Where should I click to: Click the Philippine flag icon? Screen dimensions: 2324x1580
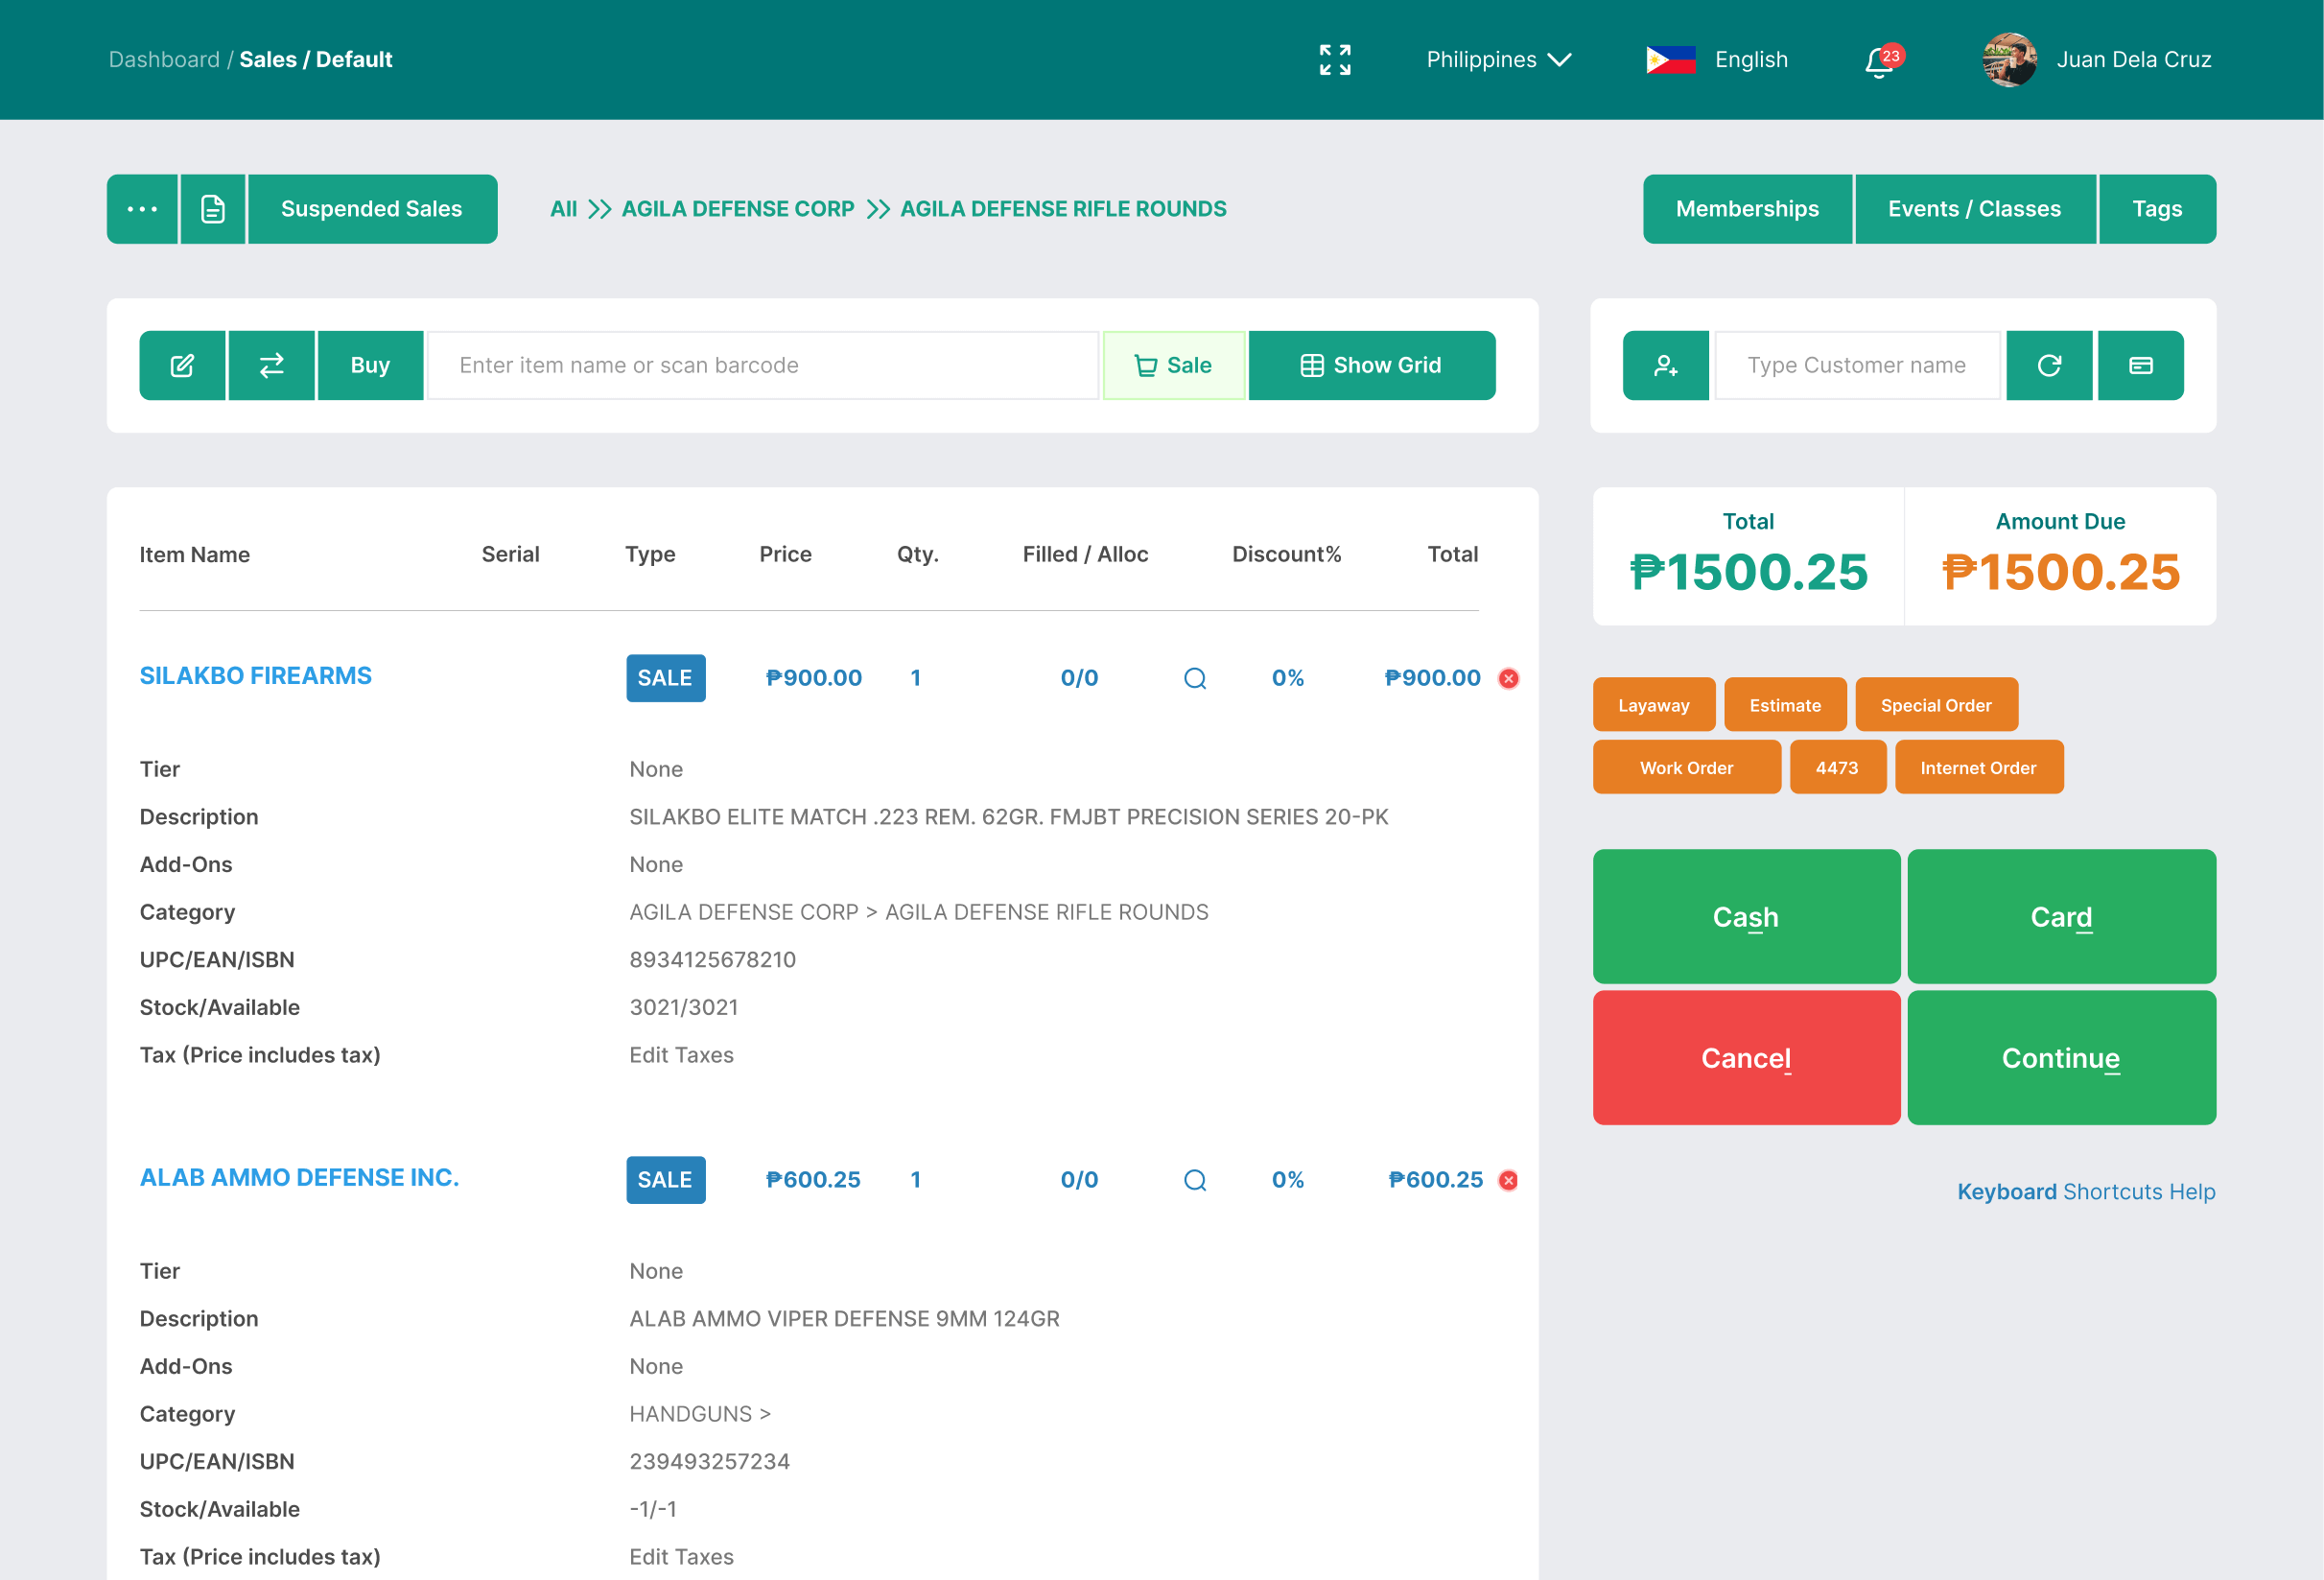(1670, 60)
